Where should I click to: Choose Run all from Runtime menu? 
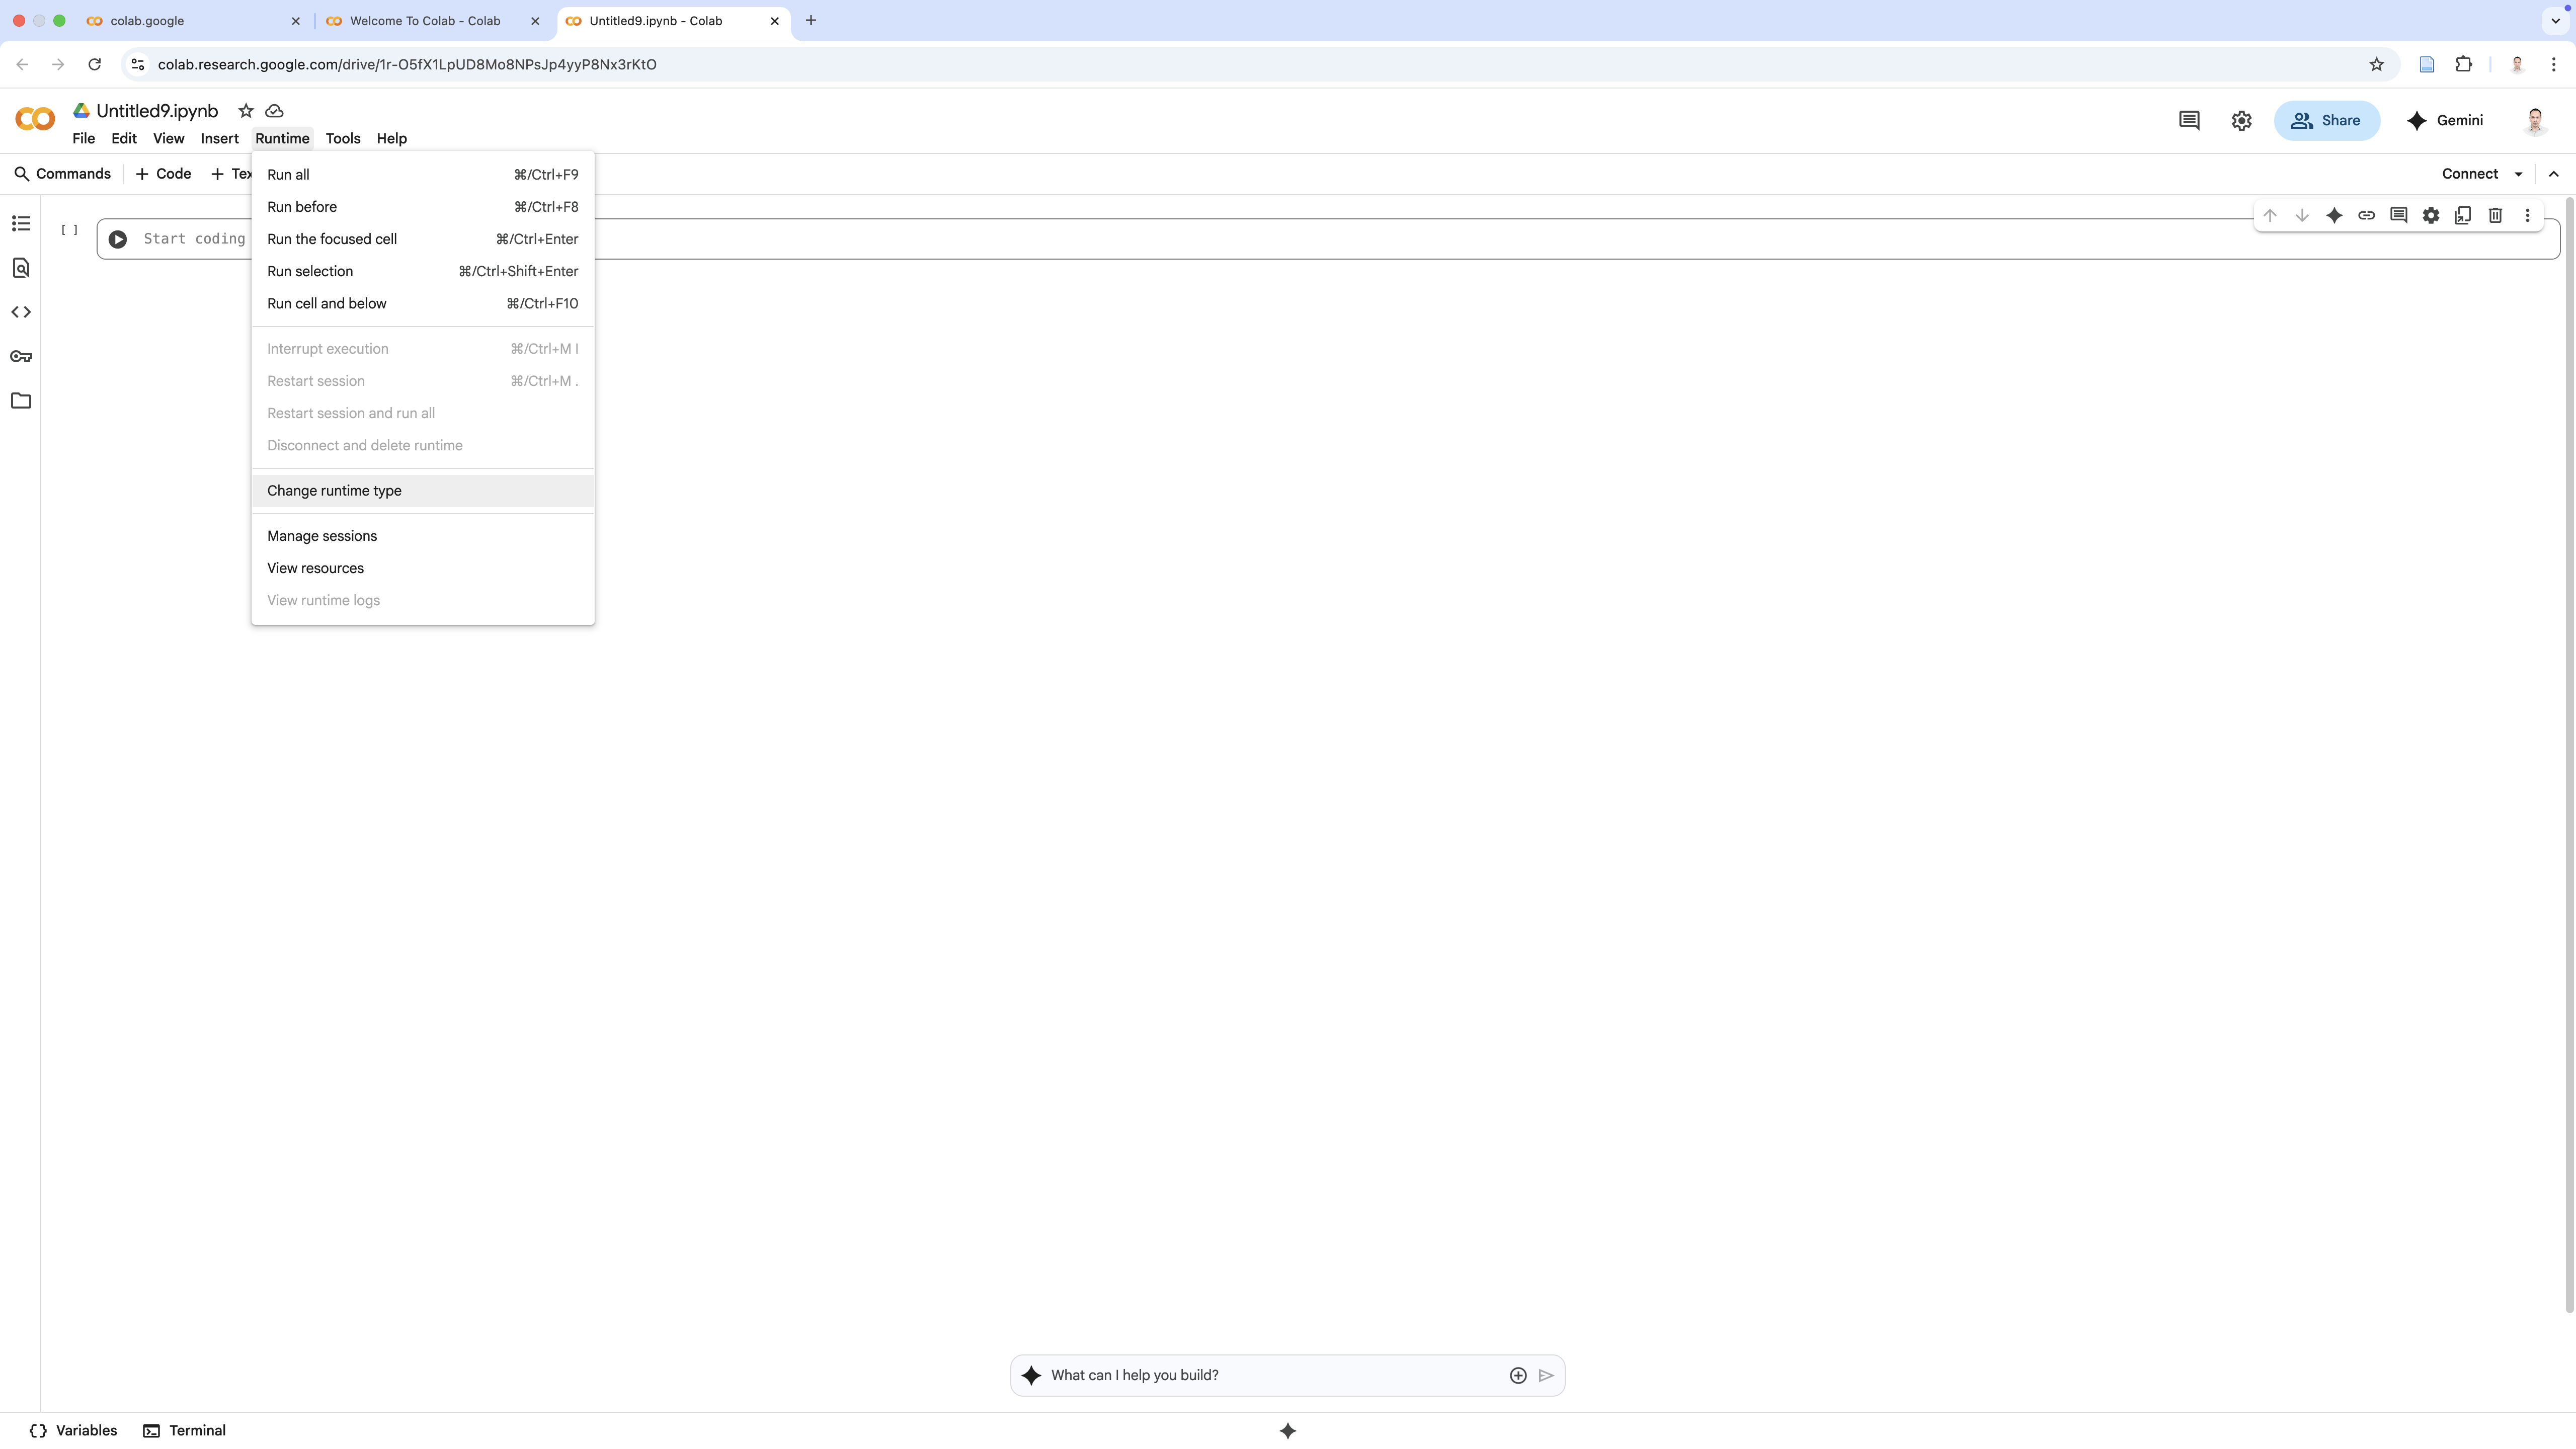[288, 174]
